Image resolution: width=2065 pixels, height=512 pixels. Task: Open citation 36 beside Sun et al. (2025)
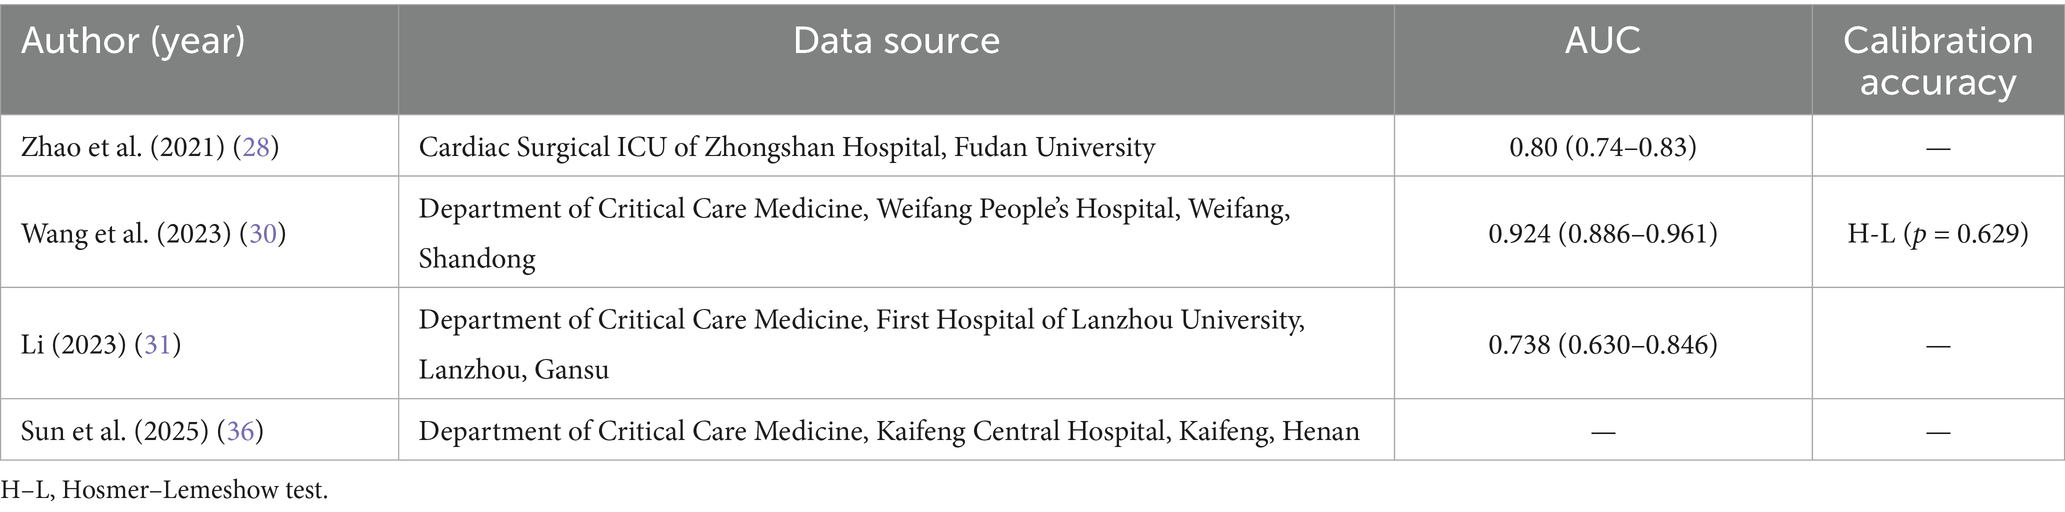point(240,431)
